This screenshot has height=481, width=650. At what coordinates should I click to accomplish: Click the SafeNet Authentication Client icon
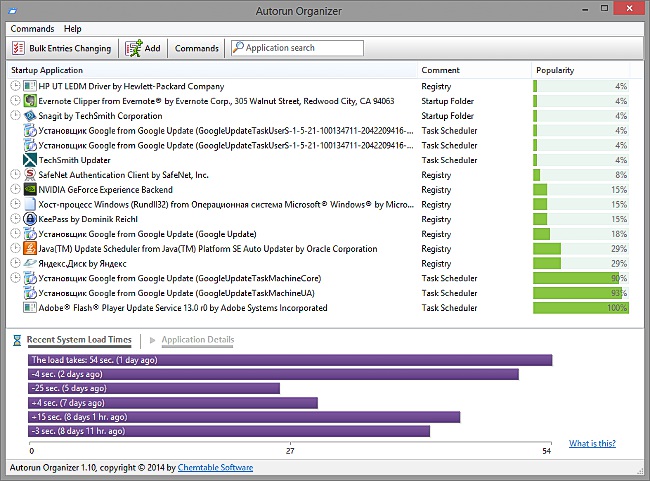coord(30,175)
